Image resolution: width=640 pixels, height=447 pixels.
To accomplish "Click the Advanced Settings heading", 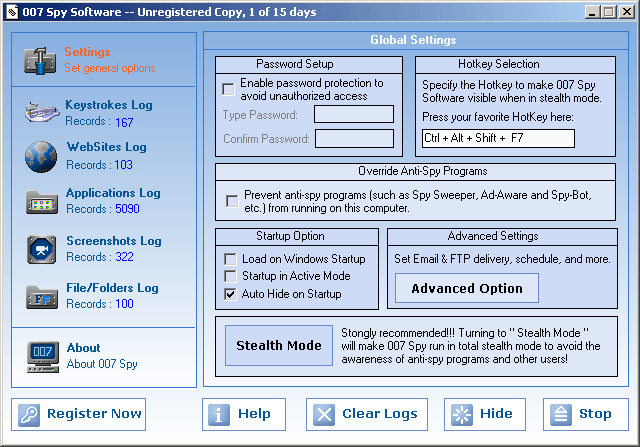I will (x=493, y=236).
